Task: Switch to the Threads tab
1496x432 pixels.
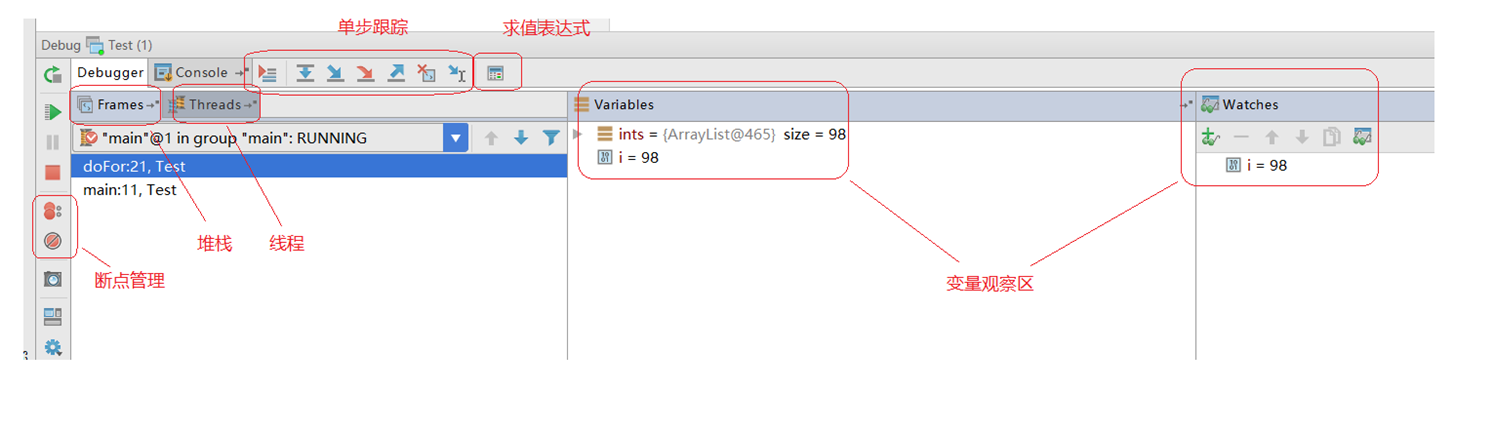Action: 214,104
